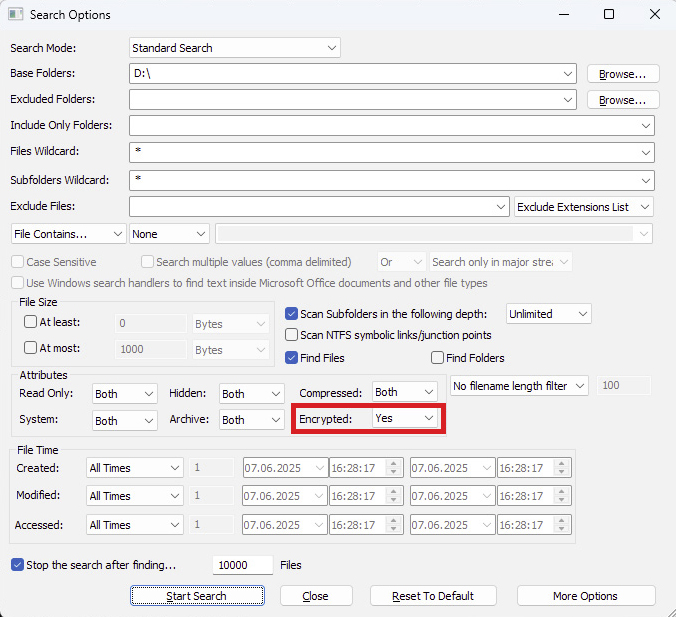Open the Encrypted attribute dropdown
Image resolution: width=676 pixels, height=617 pixels.
coord(404,418)
